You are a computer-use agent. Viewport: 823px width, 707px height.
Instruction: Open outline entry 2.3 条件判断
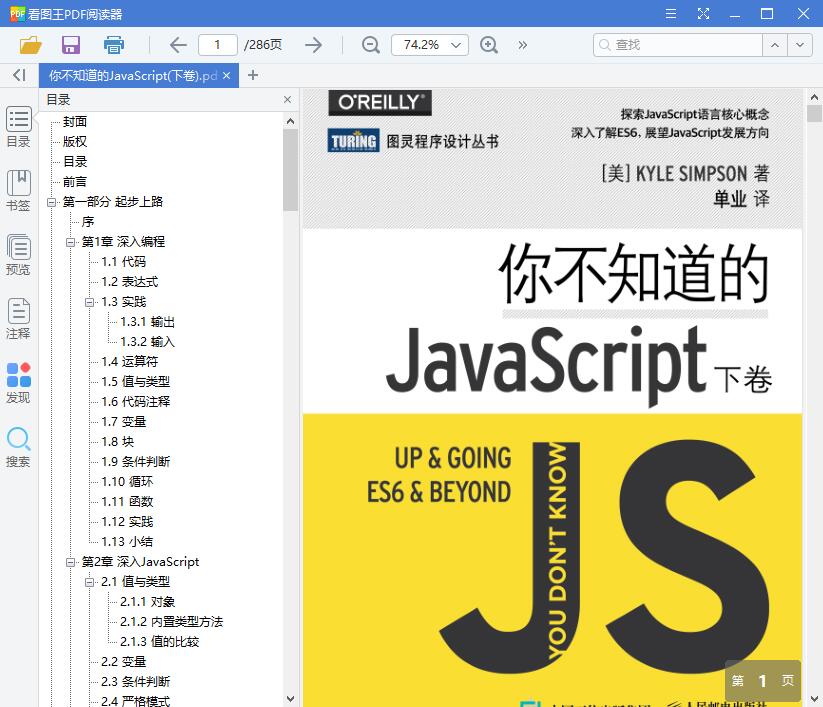point(135,682)
